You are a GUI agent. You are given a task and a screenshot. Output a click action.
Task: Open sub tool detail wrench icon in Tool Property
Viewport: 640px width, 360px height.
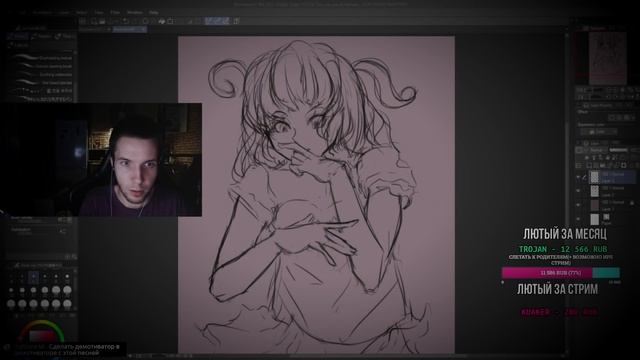coord(74,257)
